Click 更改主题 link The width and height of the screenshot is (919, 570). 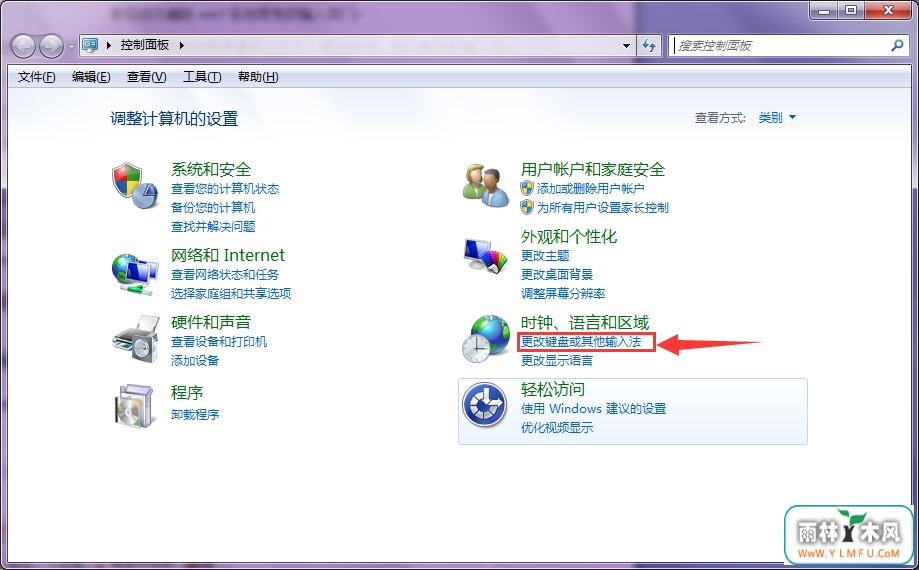(545, 255)
